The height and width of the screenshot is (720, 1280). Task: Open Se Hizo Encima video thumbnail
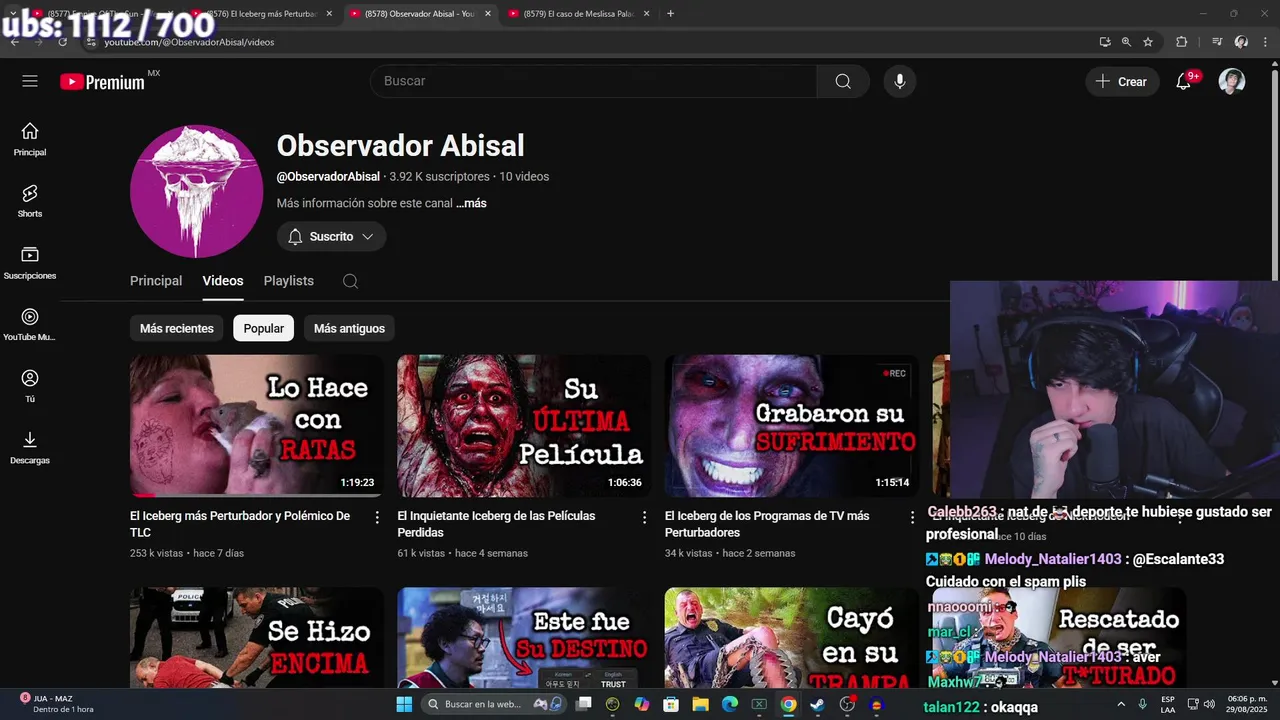point(257,638)
